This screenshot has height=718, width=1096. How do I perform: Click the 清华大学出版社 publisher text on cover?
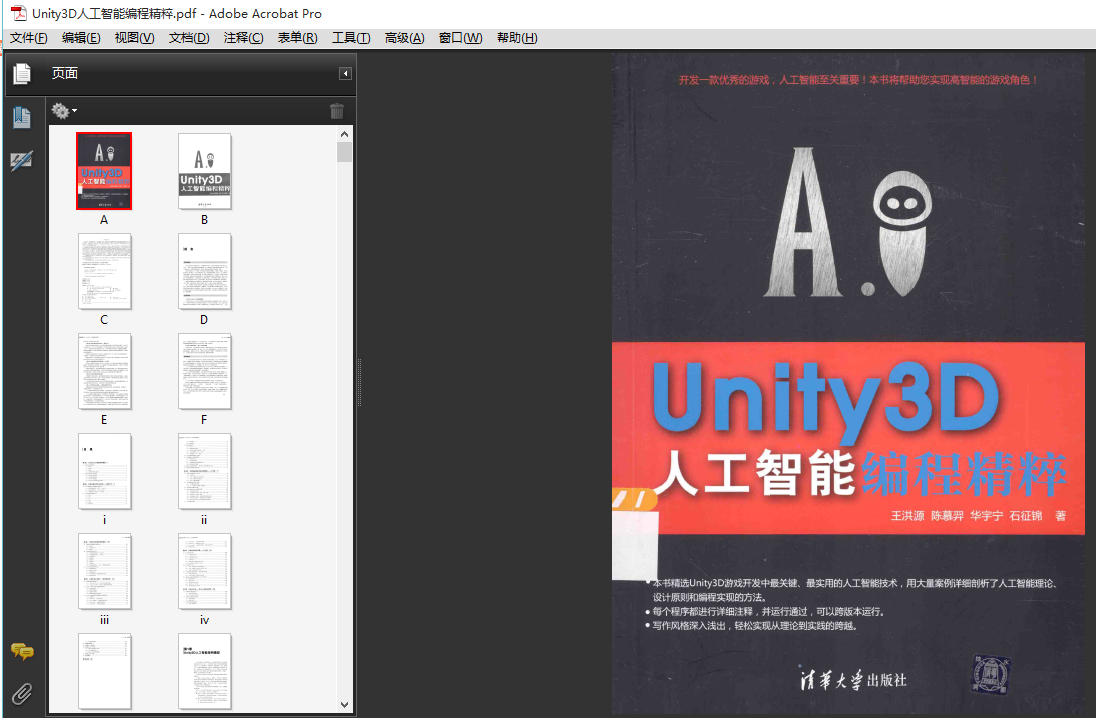[x=853, y=680]
